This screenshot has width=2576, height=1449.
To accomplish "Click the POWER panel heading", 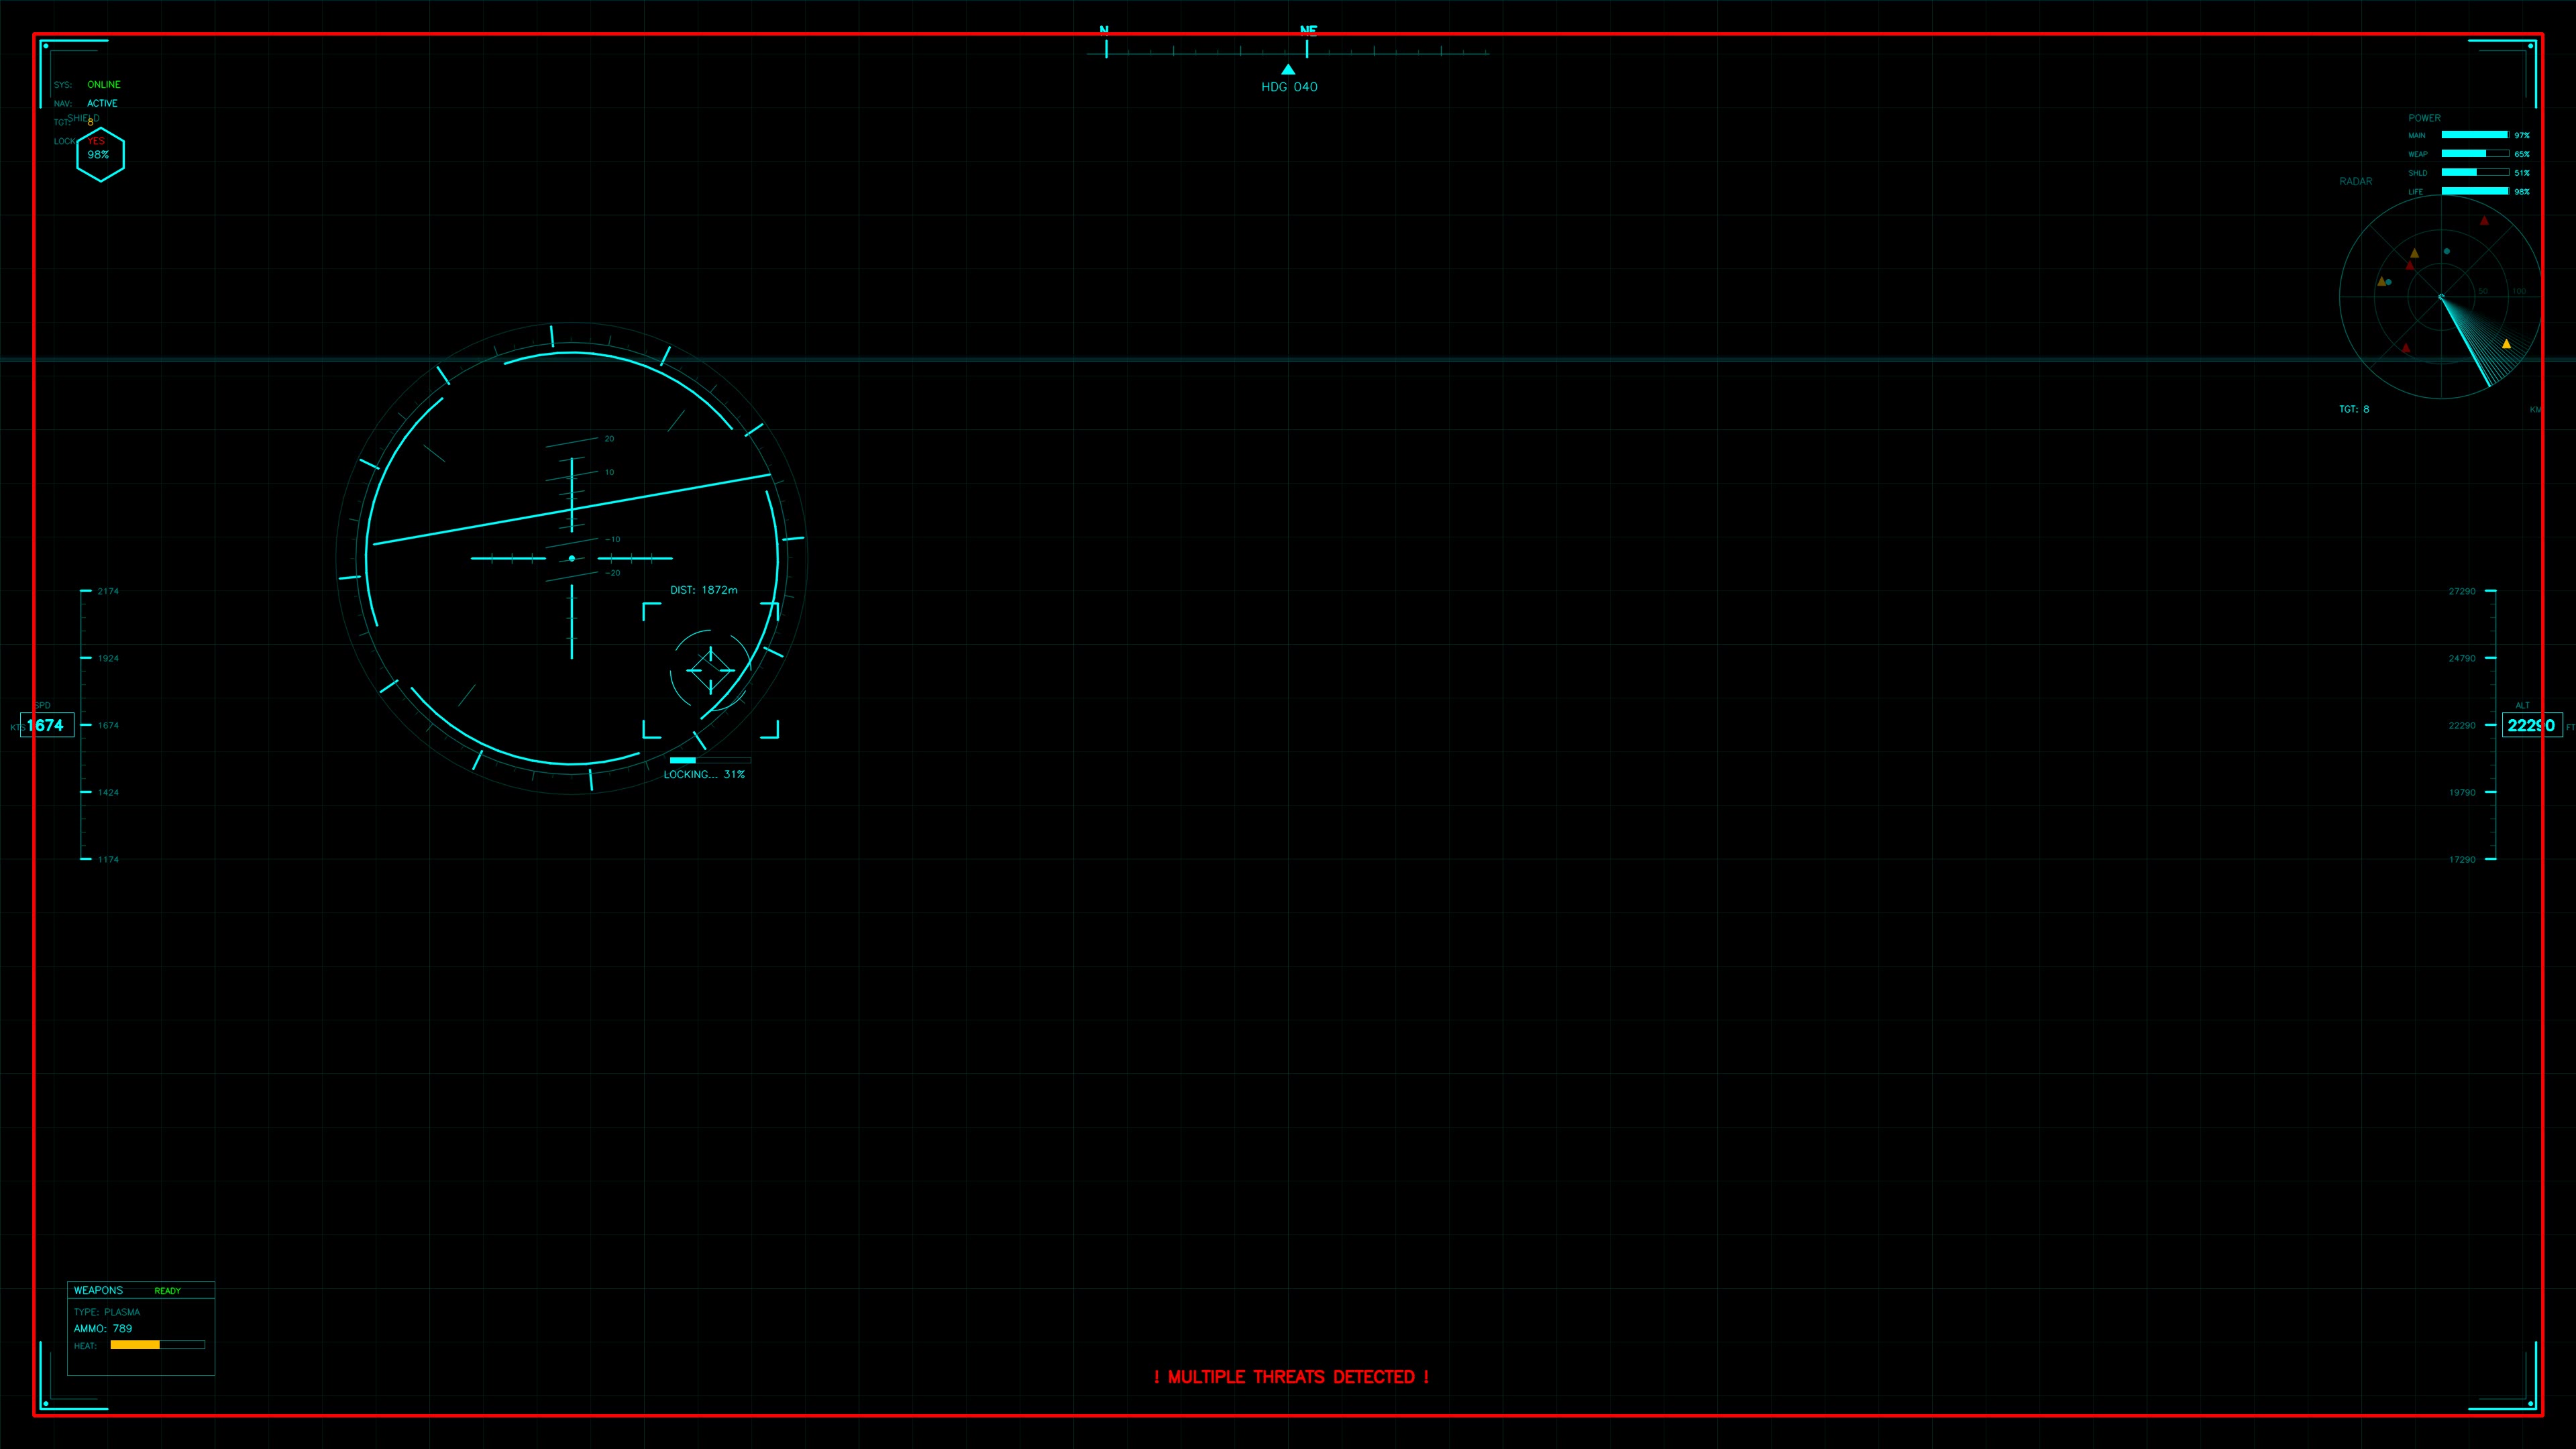I will click(2424, 118).
